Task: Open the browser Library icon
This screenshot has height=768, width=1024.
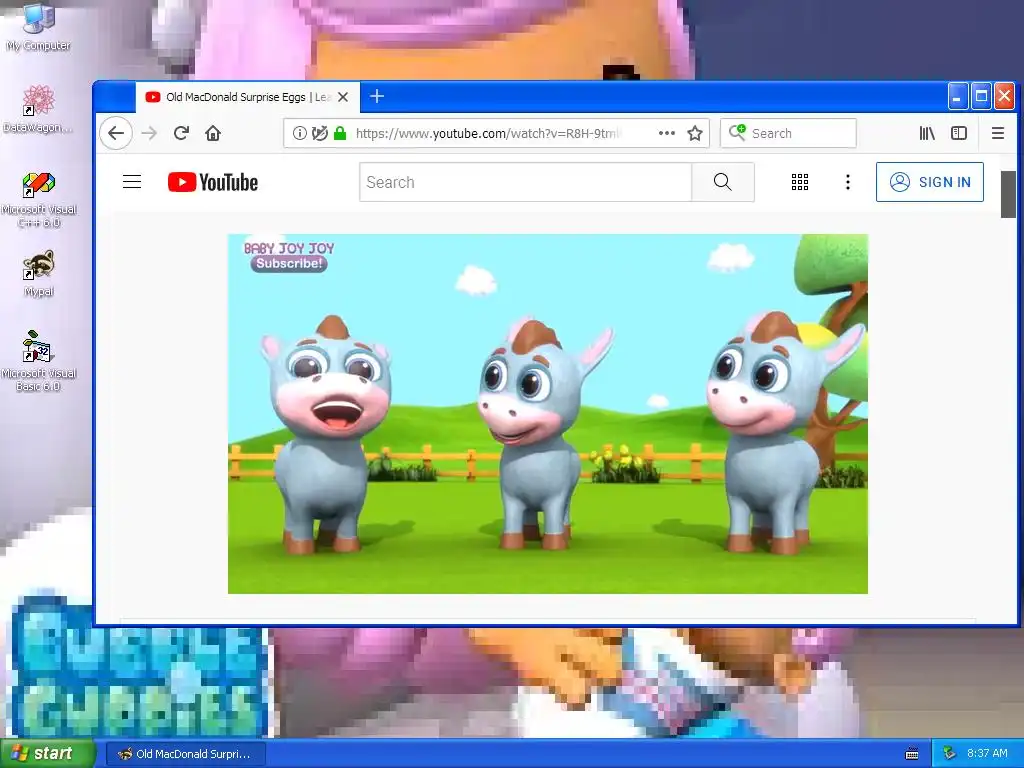Action: (927, 133)
